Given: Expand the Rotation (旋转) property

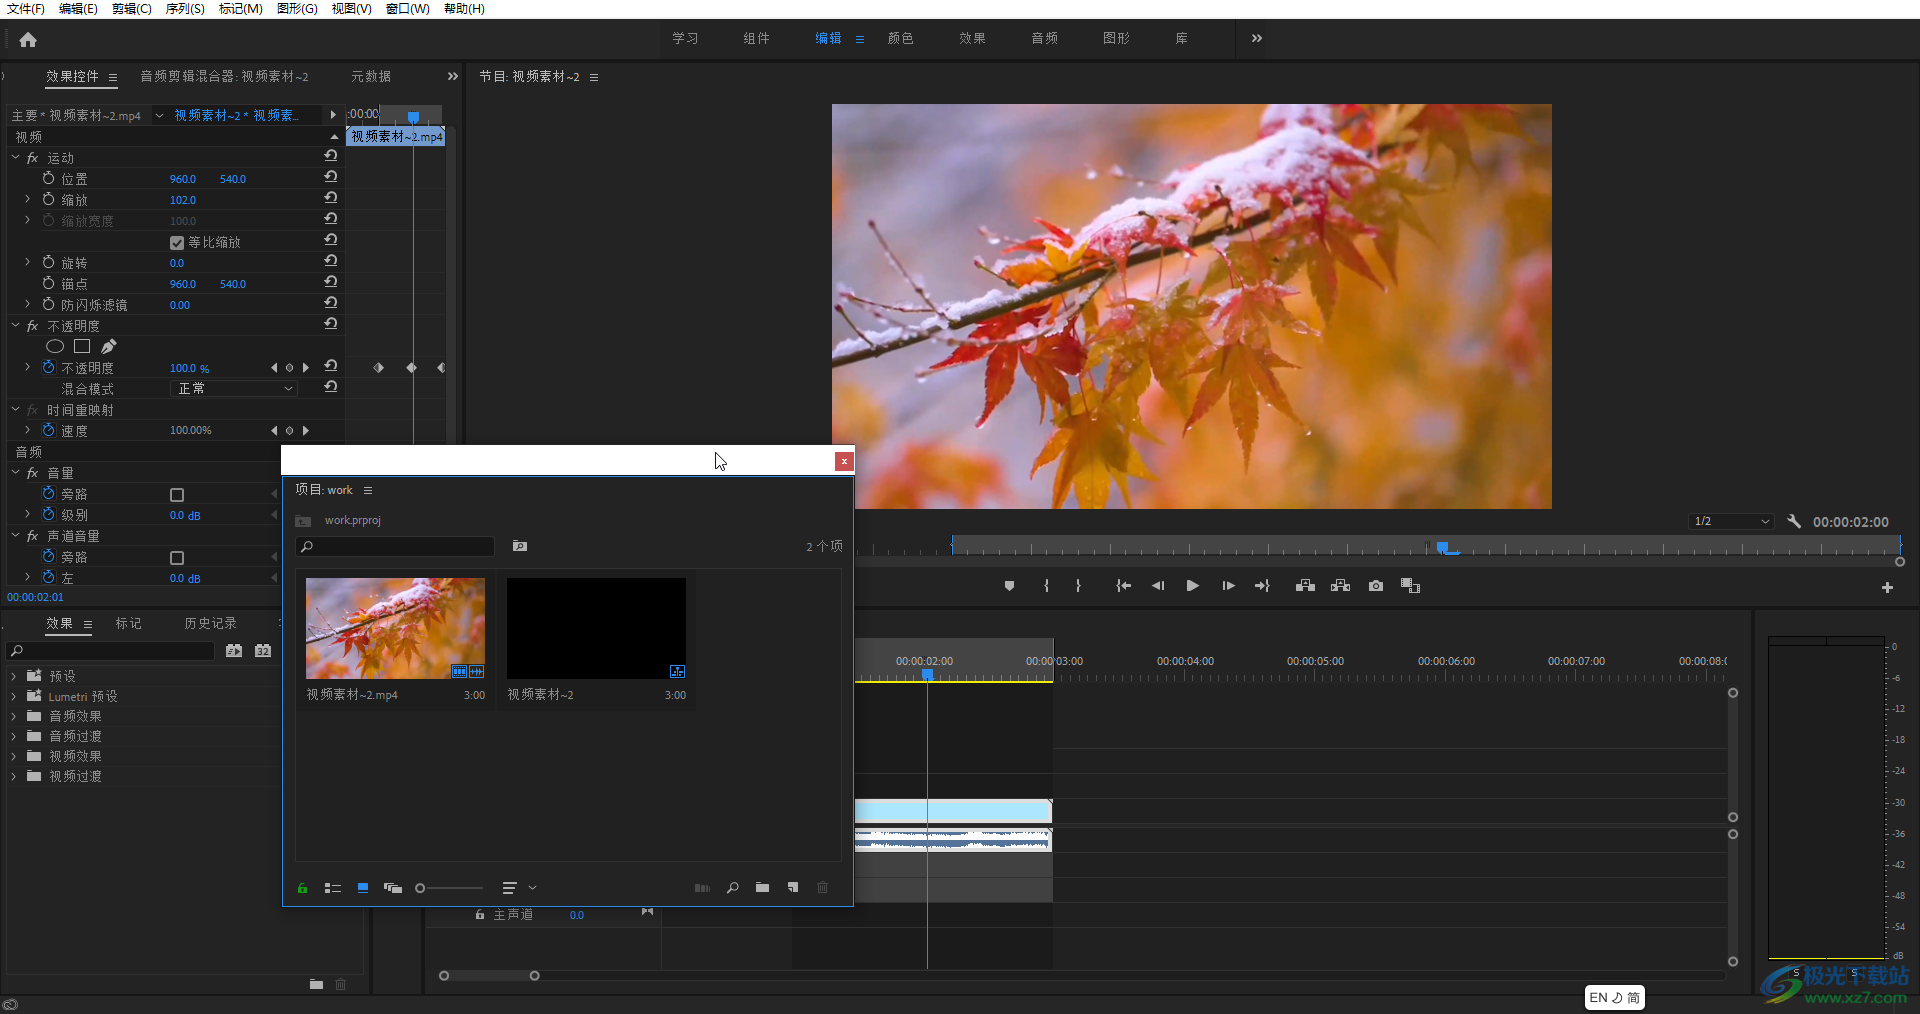Looking at the screenshot, I should pos(27,262).
